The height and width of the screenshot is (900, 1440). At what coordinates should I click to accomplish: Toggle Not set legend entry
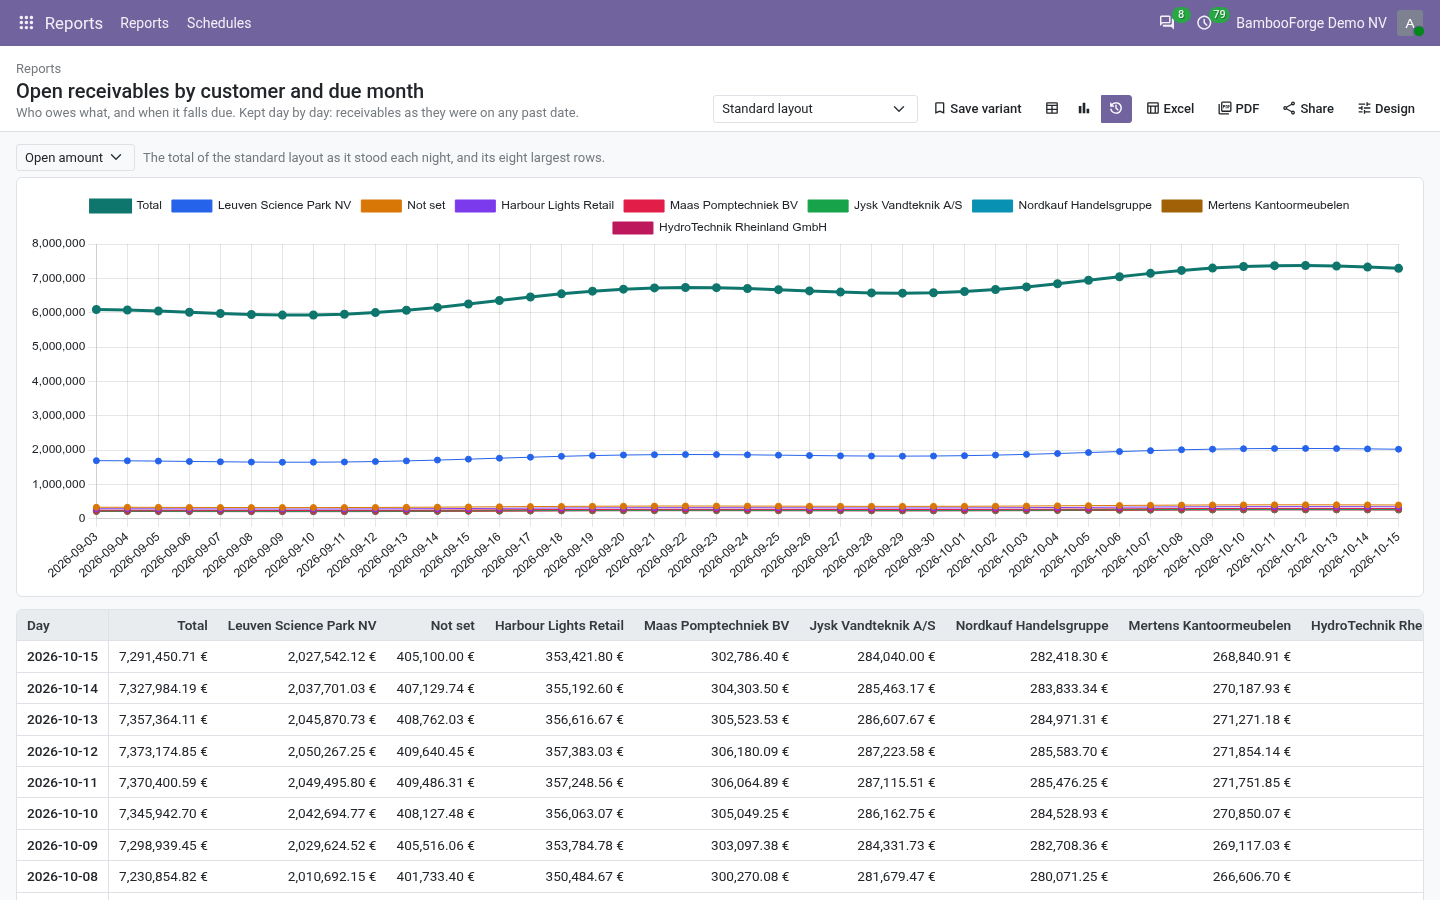pyautogui.click(x=403, y=205)
